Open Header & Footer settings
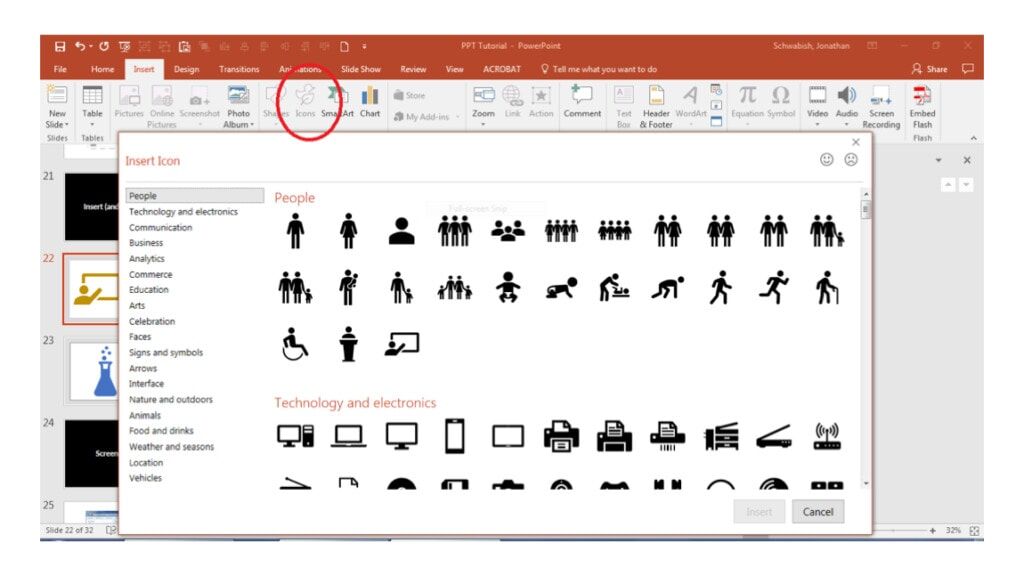Image resolution: width=1024 pixels, height=576 pixels. point(657,105)
